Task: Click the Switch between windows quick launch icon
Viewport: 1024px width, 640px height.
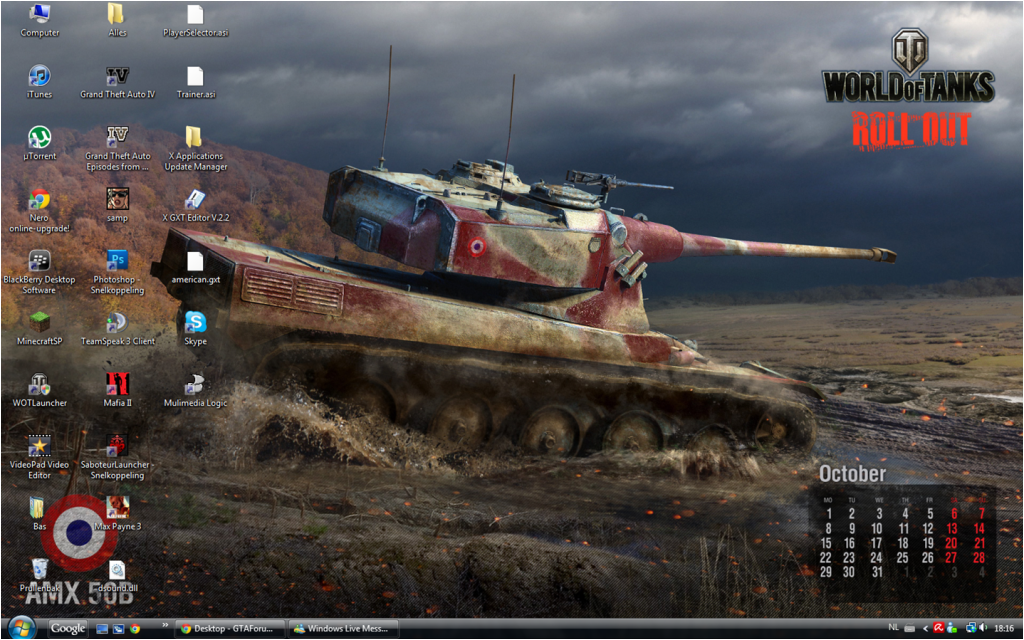Action: (x=118, y=629)
